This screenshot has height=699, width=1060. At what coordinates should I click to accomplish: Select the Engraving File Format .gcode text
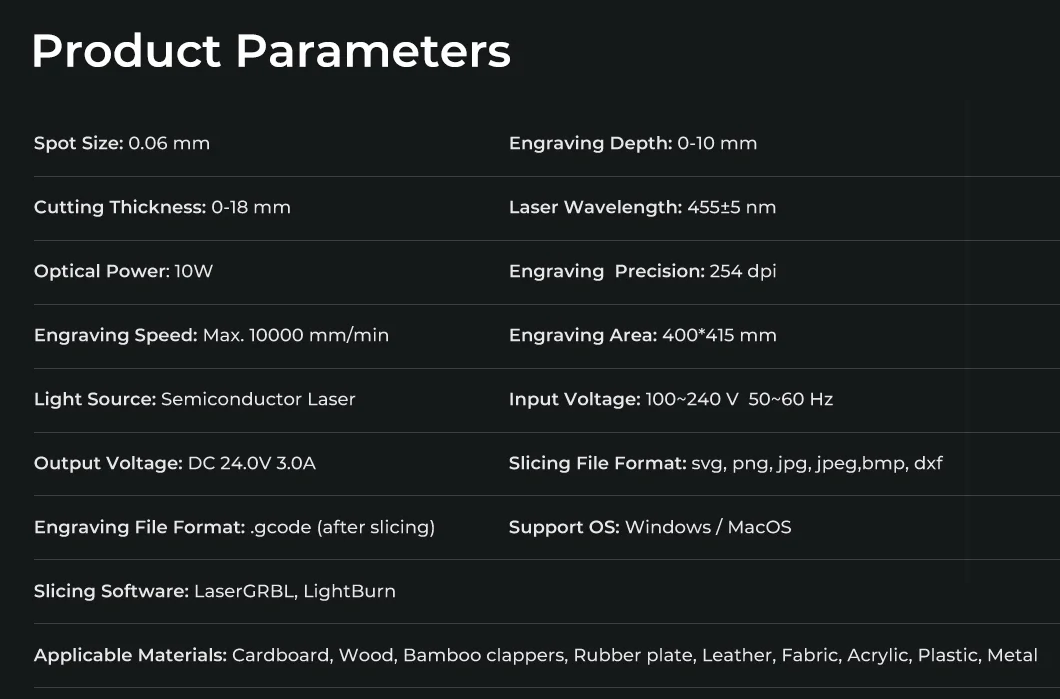(234, 527)
